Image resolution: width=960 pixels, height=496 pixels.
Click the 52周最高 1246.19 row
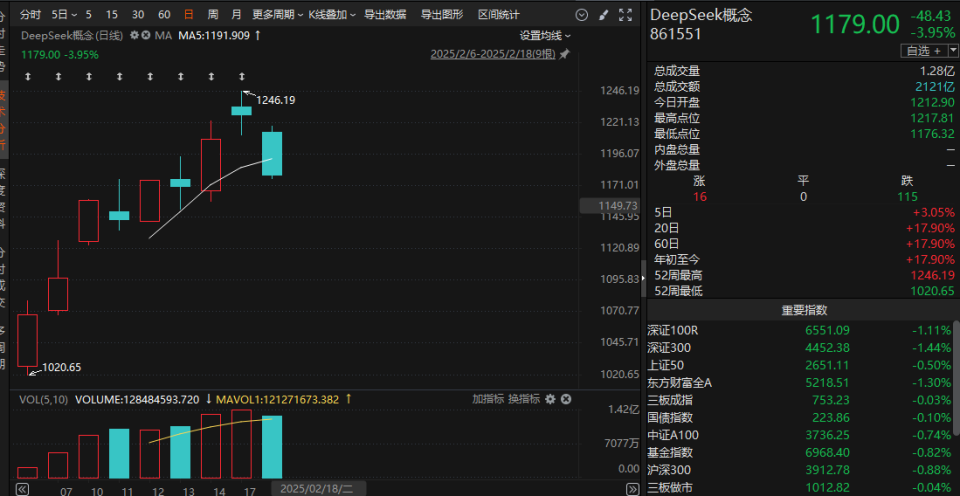point(804,276)
